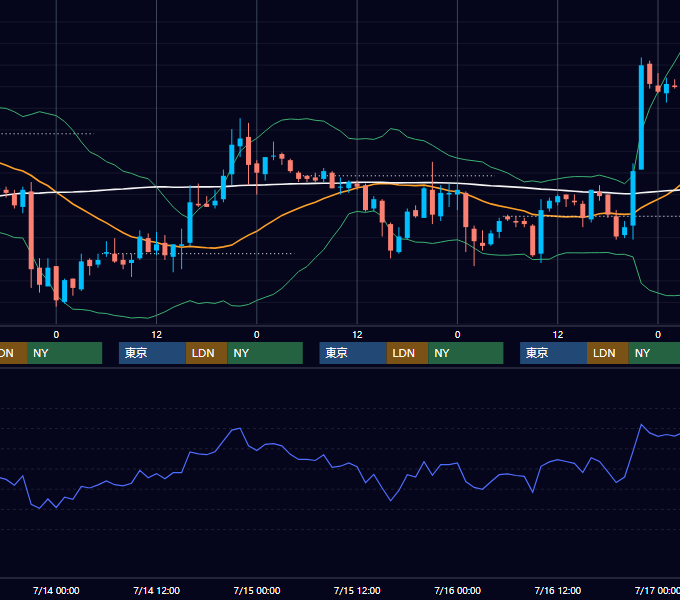Viewport: 680px width, 600px height.
Task: Click the 7/15 12:00 date label
Action: coord(357,590)
